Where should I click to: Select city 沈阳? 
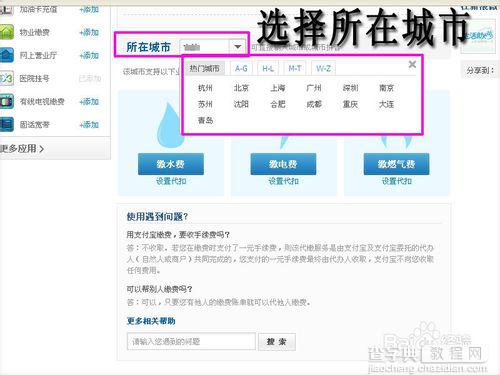(x=241, y=104)
